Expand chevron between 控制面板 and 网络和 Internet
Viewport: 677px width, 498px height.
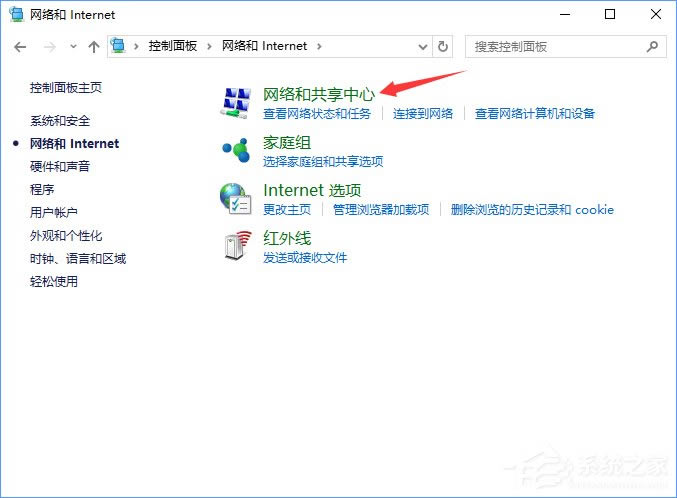click(209, 46)
